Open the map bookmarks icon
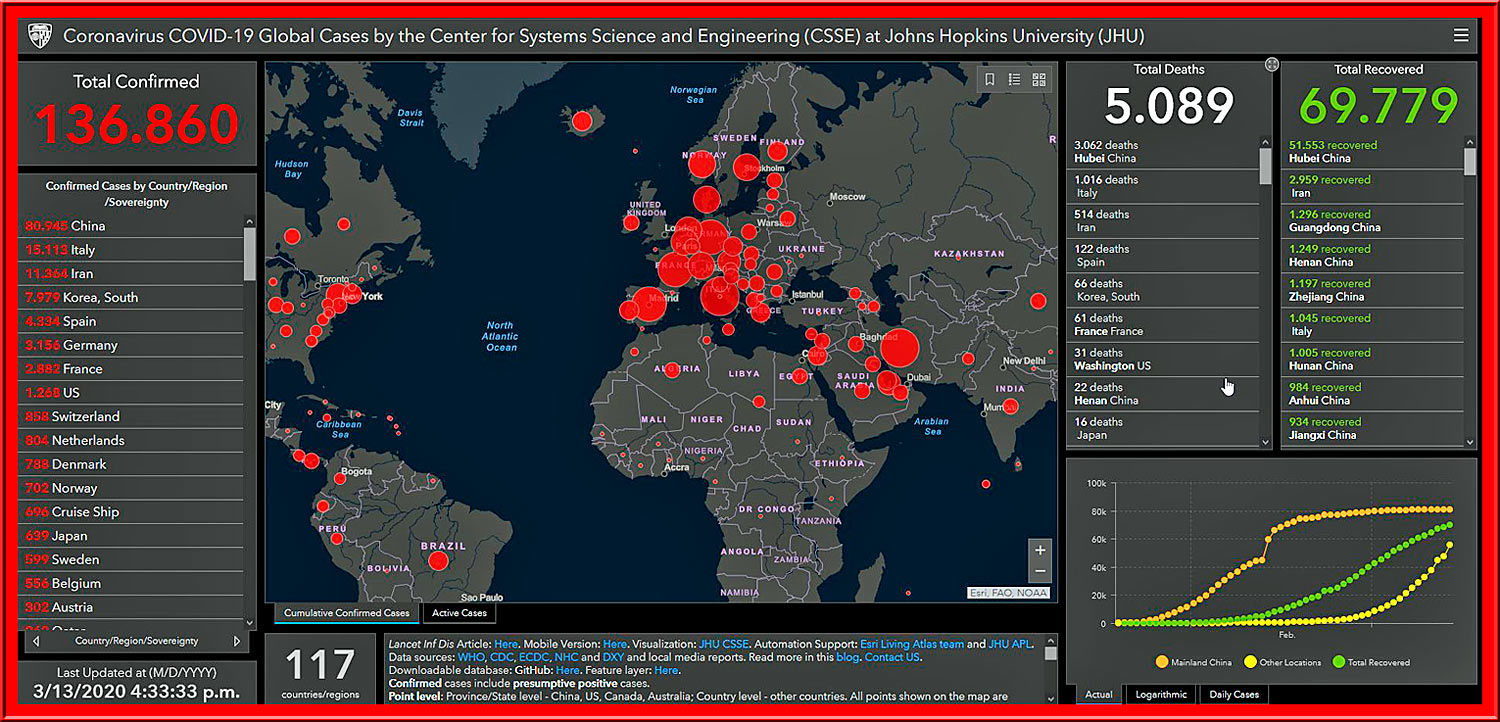The width and height of the screenshot is (1500, 722). 989,79
